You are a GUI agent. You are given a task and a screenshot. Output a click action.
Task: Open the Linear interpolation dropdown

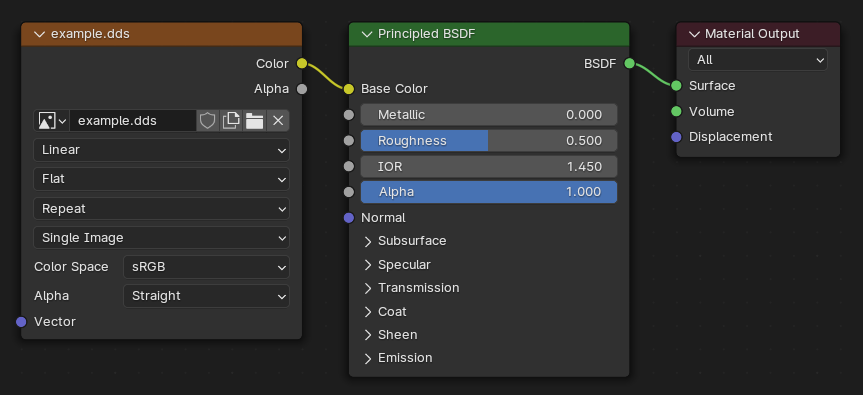[161, 150]
